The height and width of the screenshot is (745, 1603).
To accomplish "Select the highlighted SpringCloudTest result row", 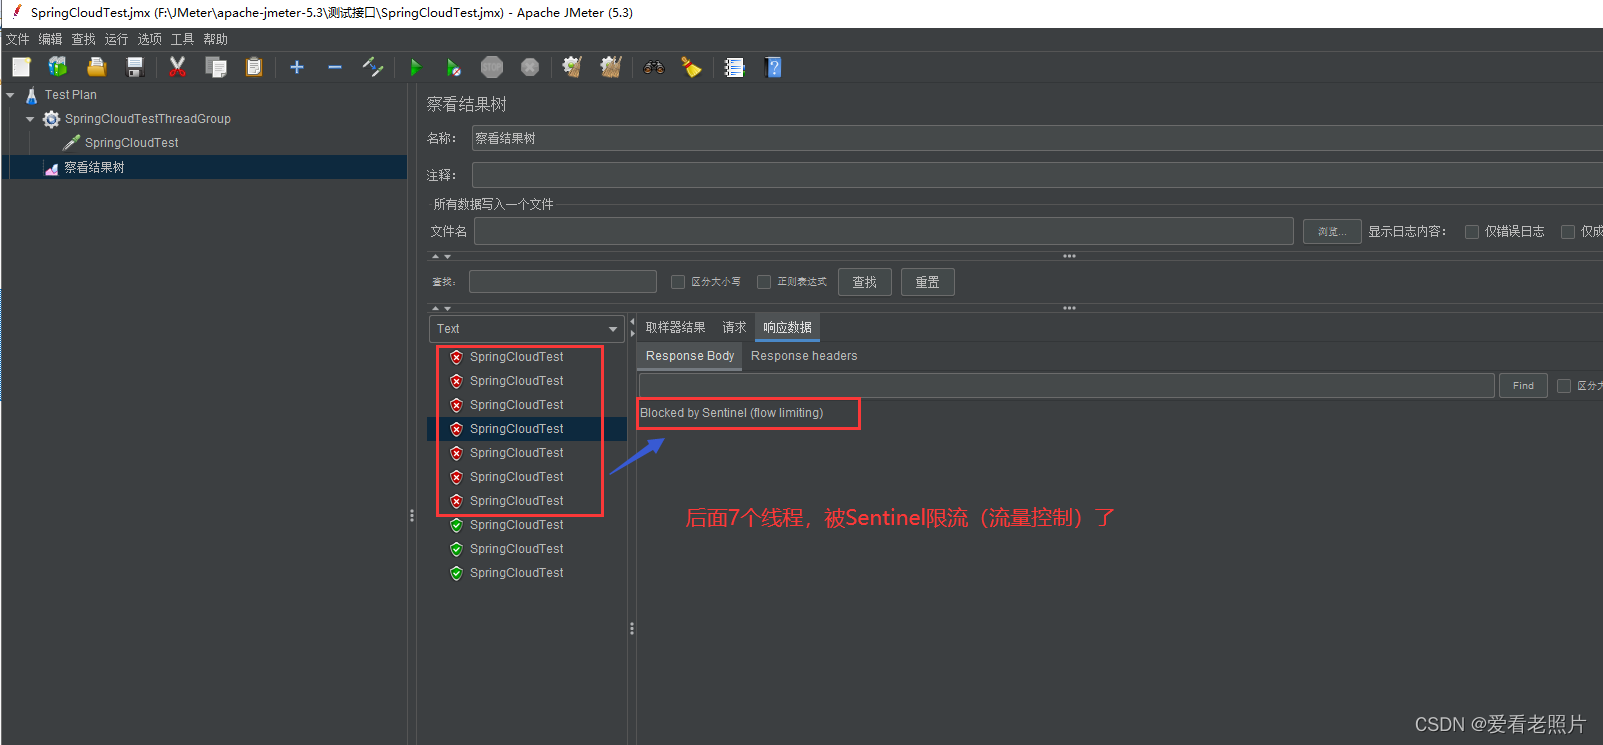I will [x=527, y=429].
